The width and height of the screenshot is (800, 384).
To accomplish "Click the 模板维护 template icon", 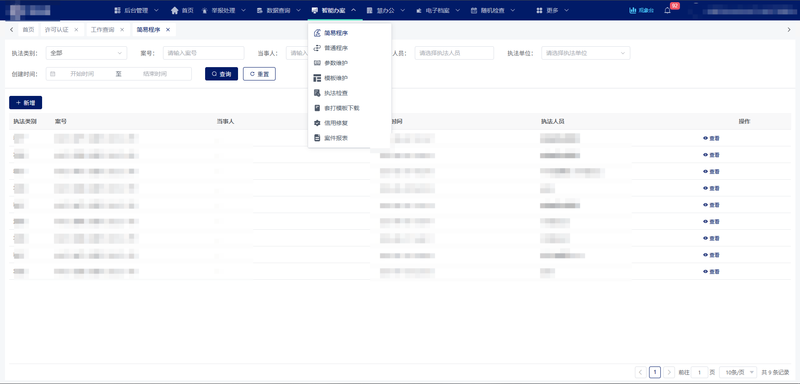I will (317, 78).
